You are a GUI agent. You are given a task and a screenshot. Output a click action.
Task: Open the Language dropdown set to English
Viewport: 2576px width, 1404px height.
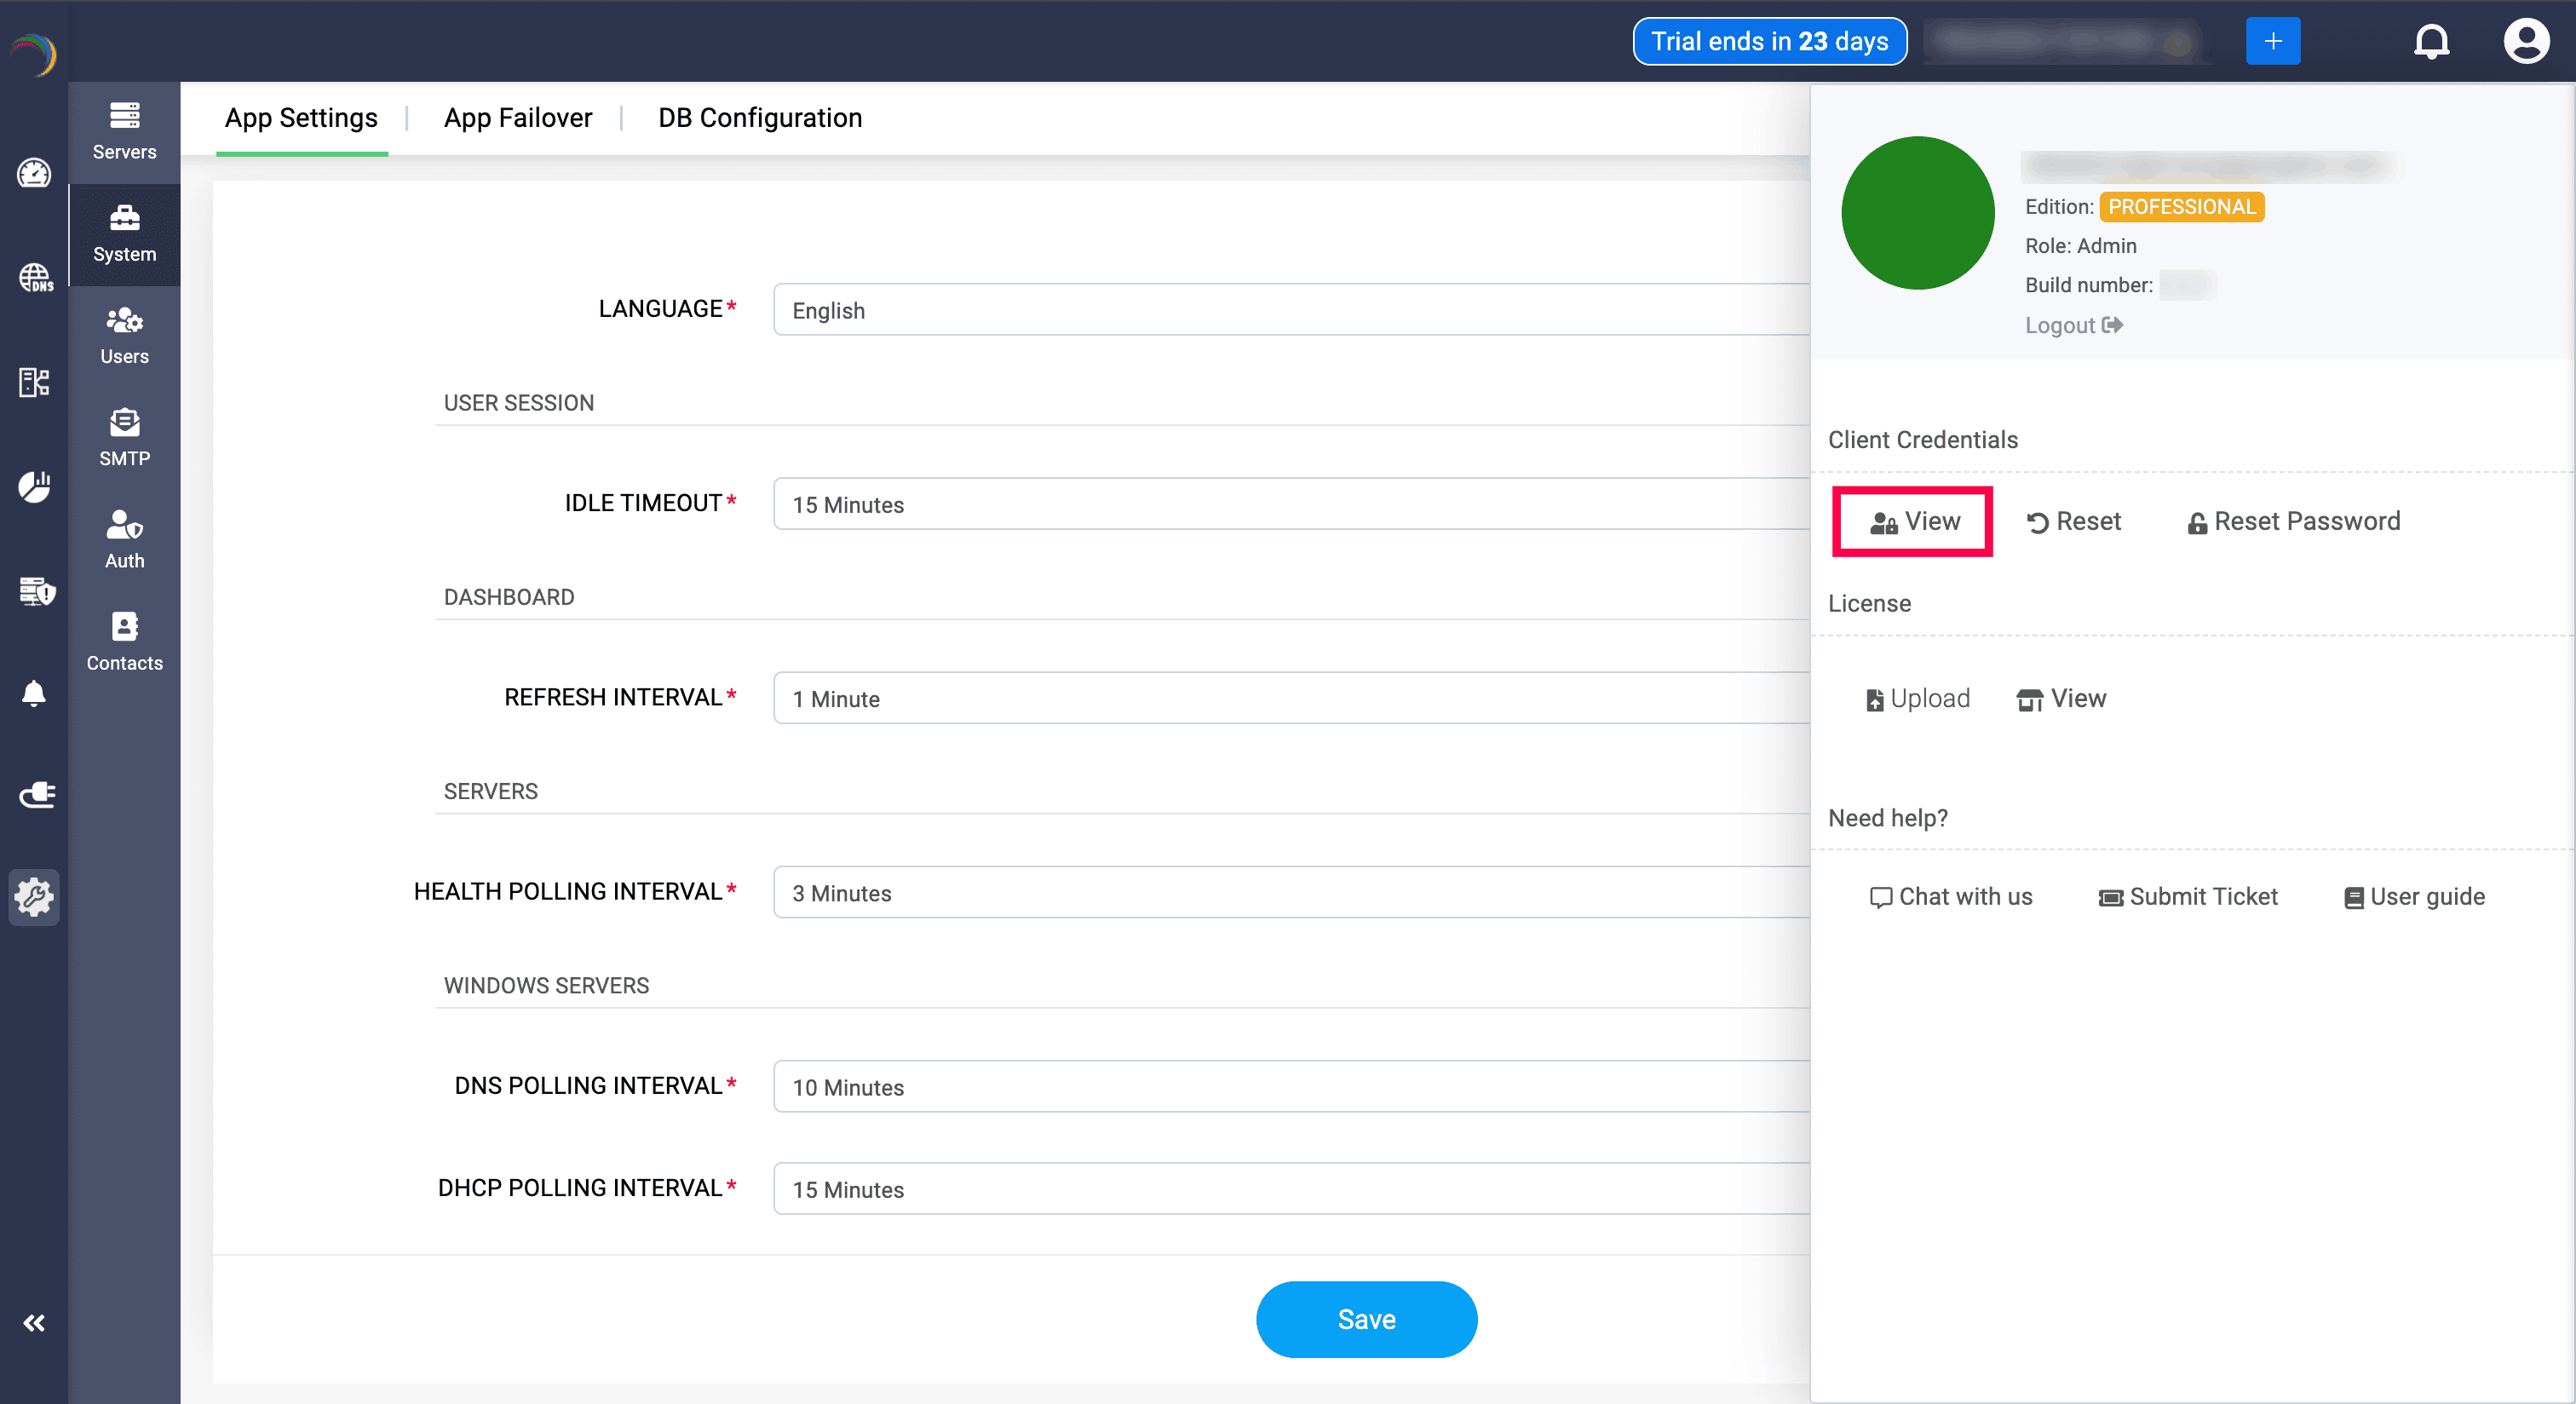pos(1290,310)
